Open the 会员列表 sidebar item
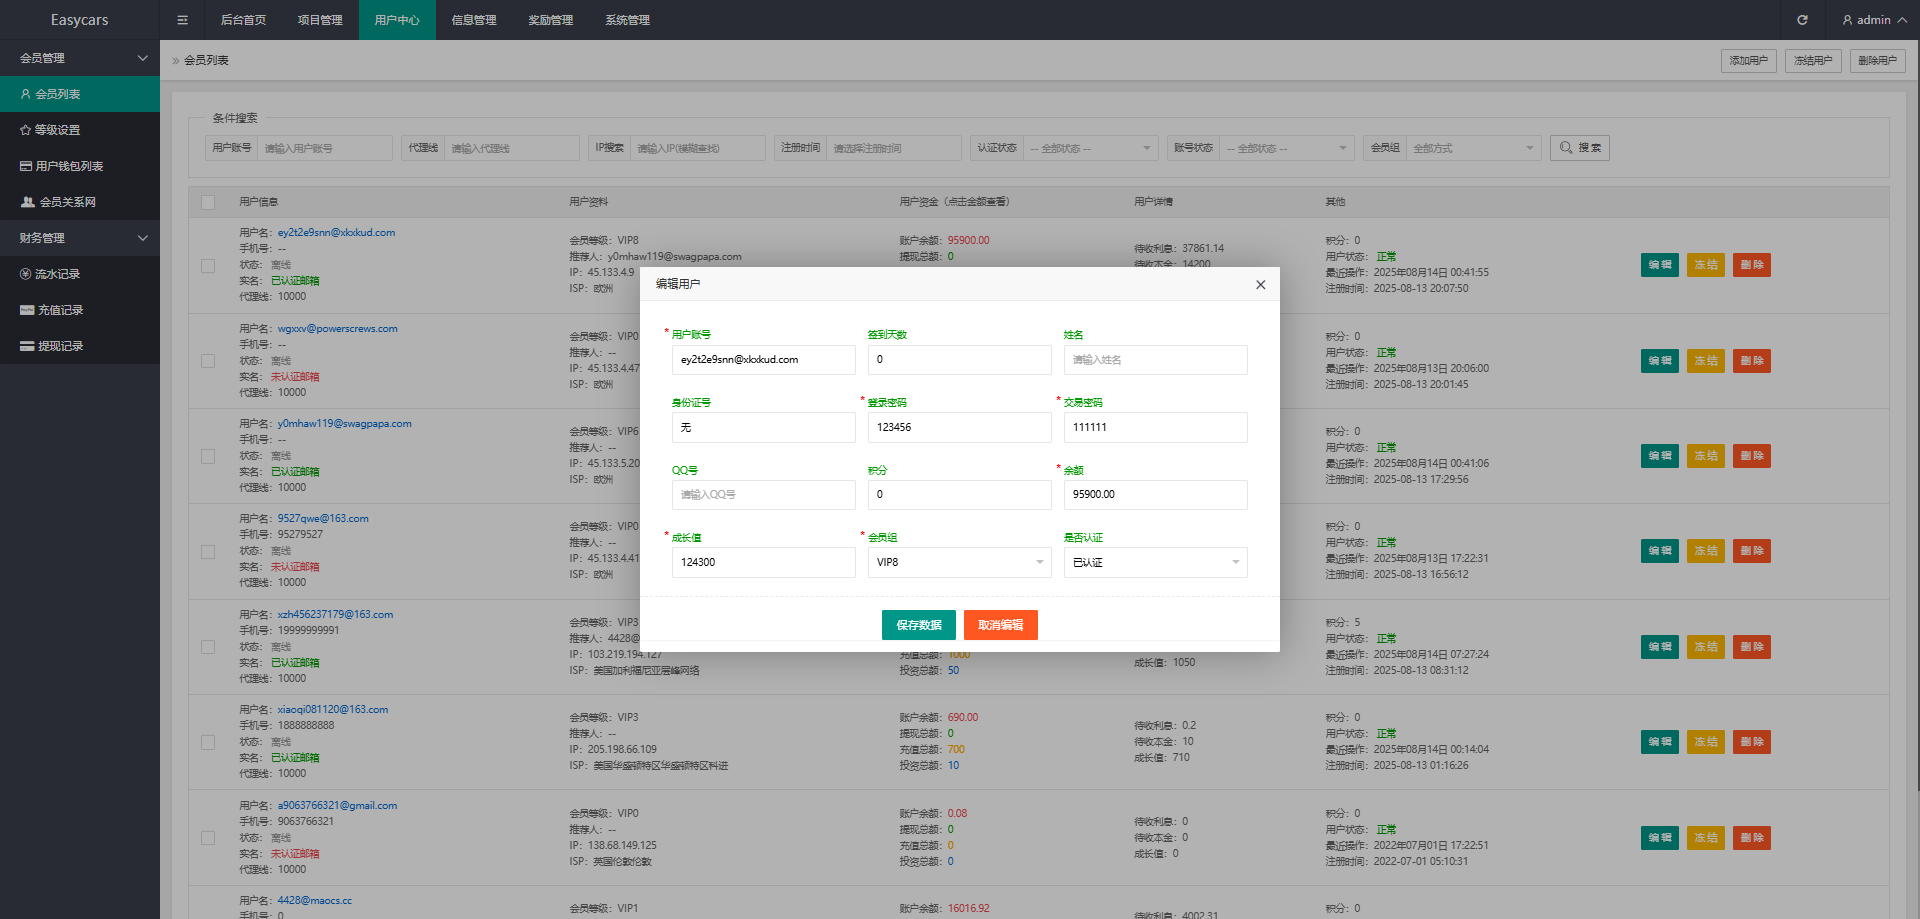 click(58, 94)
